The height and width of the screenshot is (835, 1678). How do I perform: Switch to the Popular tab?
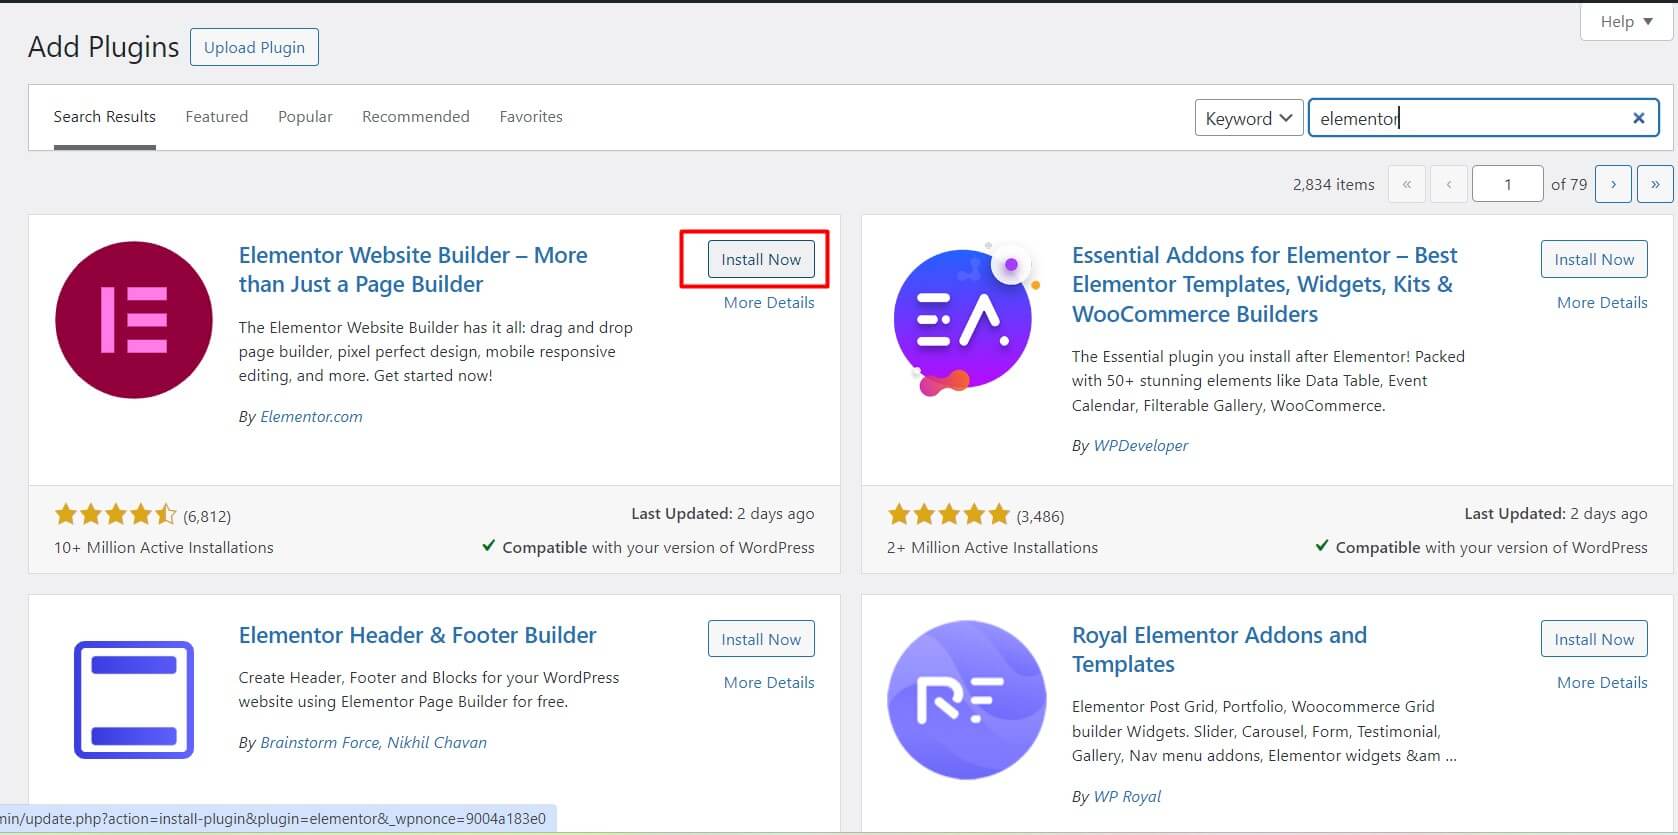(305, 117)
